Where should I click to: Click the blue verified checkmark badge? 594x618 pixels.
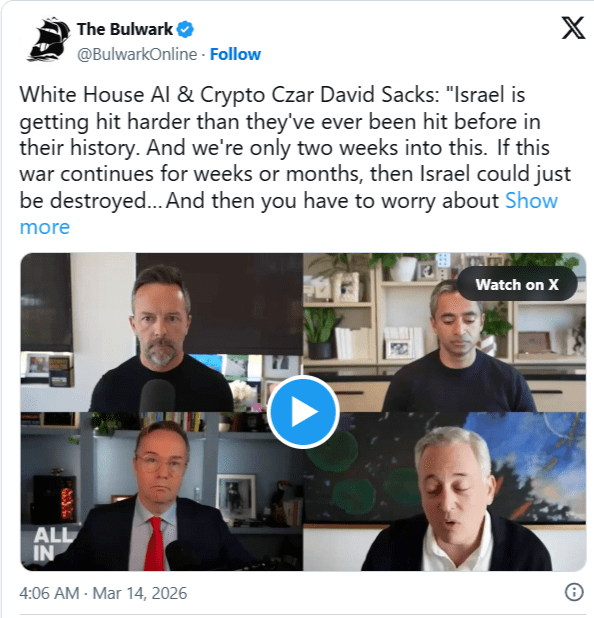185,30
